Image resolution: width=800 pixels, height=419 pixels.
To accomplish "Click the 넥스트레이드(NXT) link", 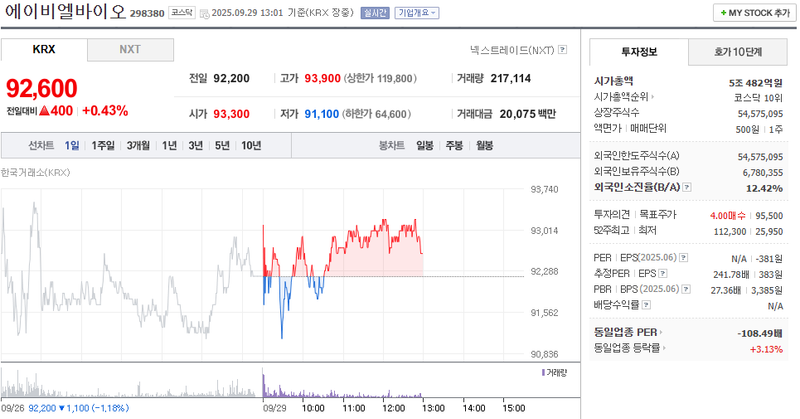I will pyautogui.click(x=512, y=50).
